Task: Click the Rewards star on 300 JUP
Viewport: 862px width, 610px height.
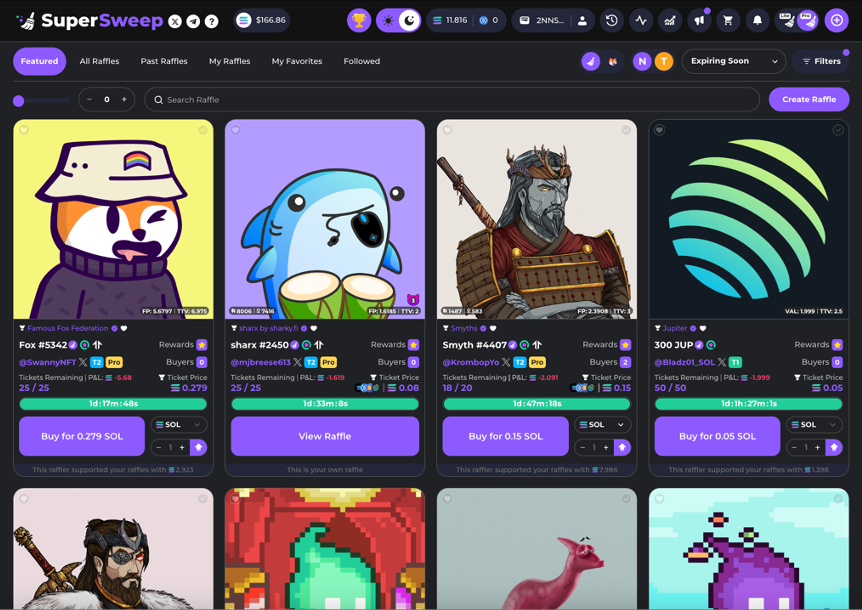Action: [837, 345]
